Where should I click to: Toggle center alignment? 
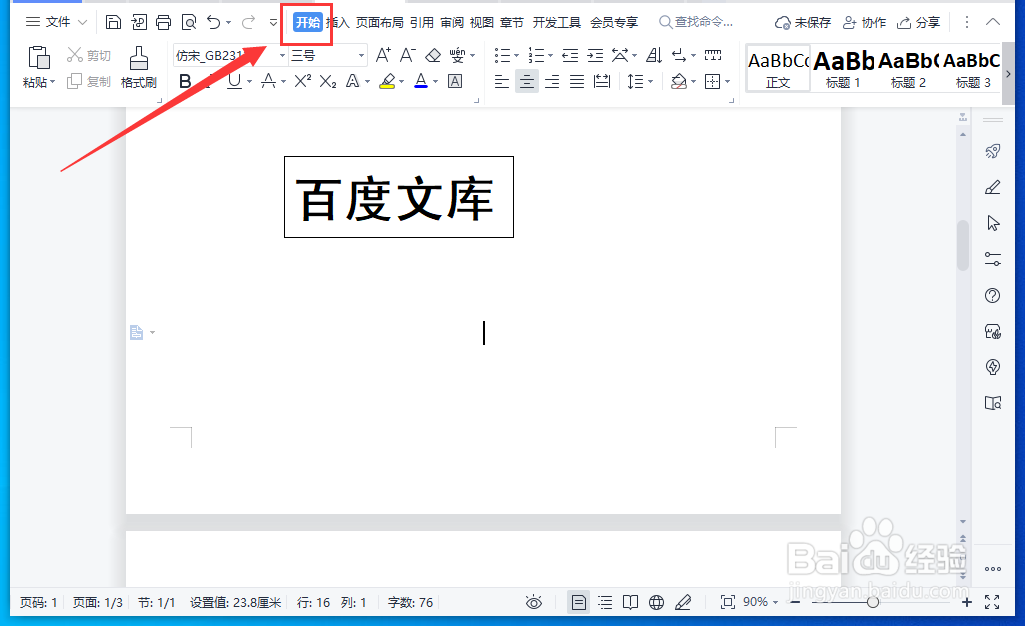click(x=527, y=82)
